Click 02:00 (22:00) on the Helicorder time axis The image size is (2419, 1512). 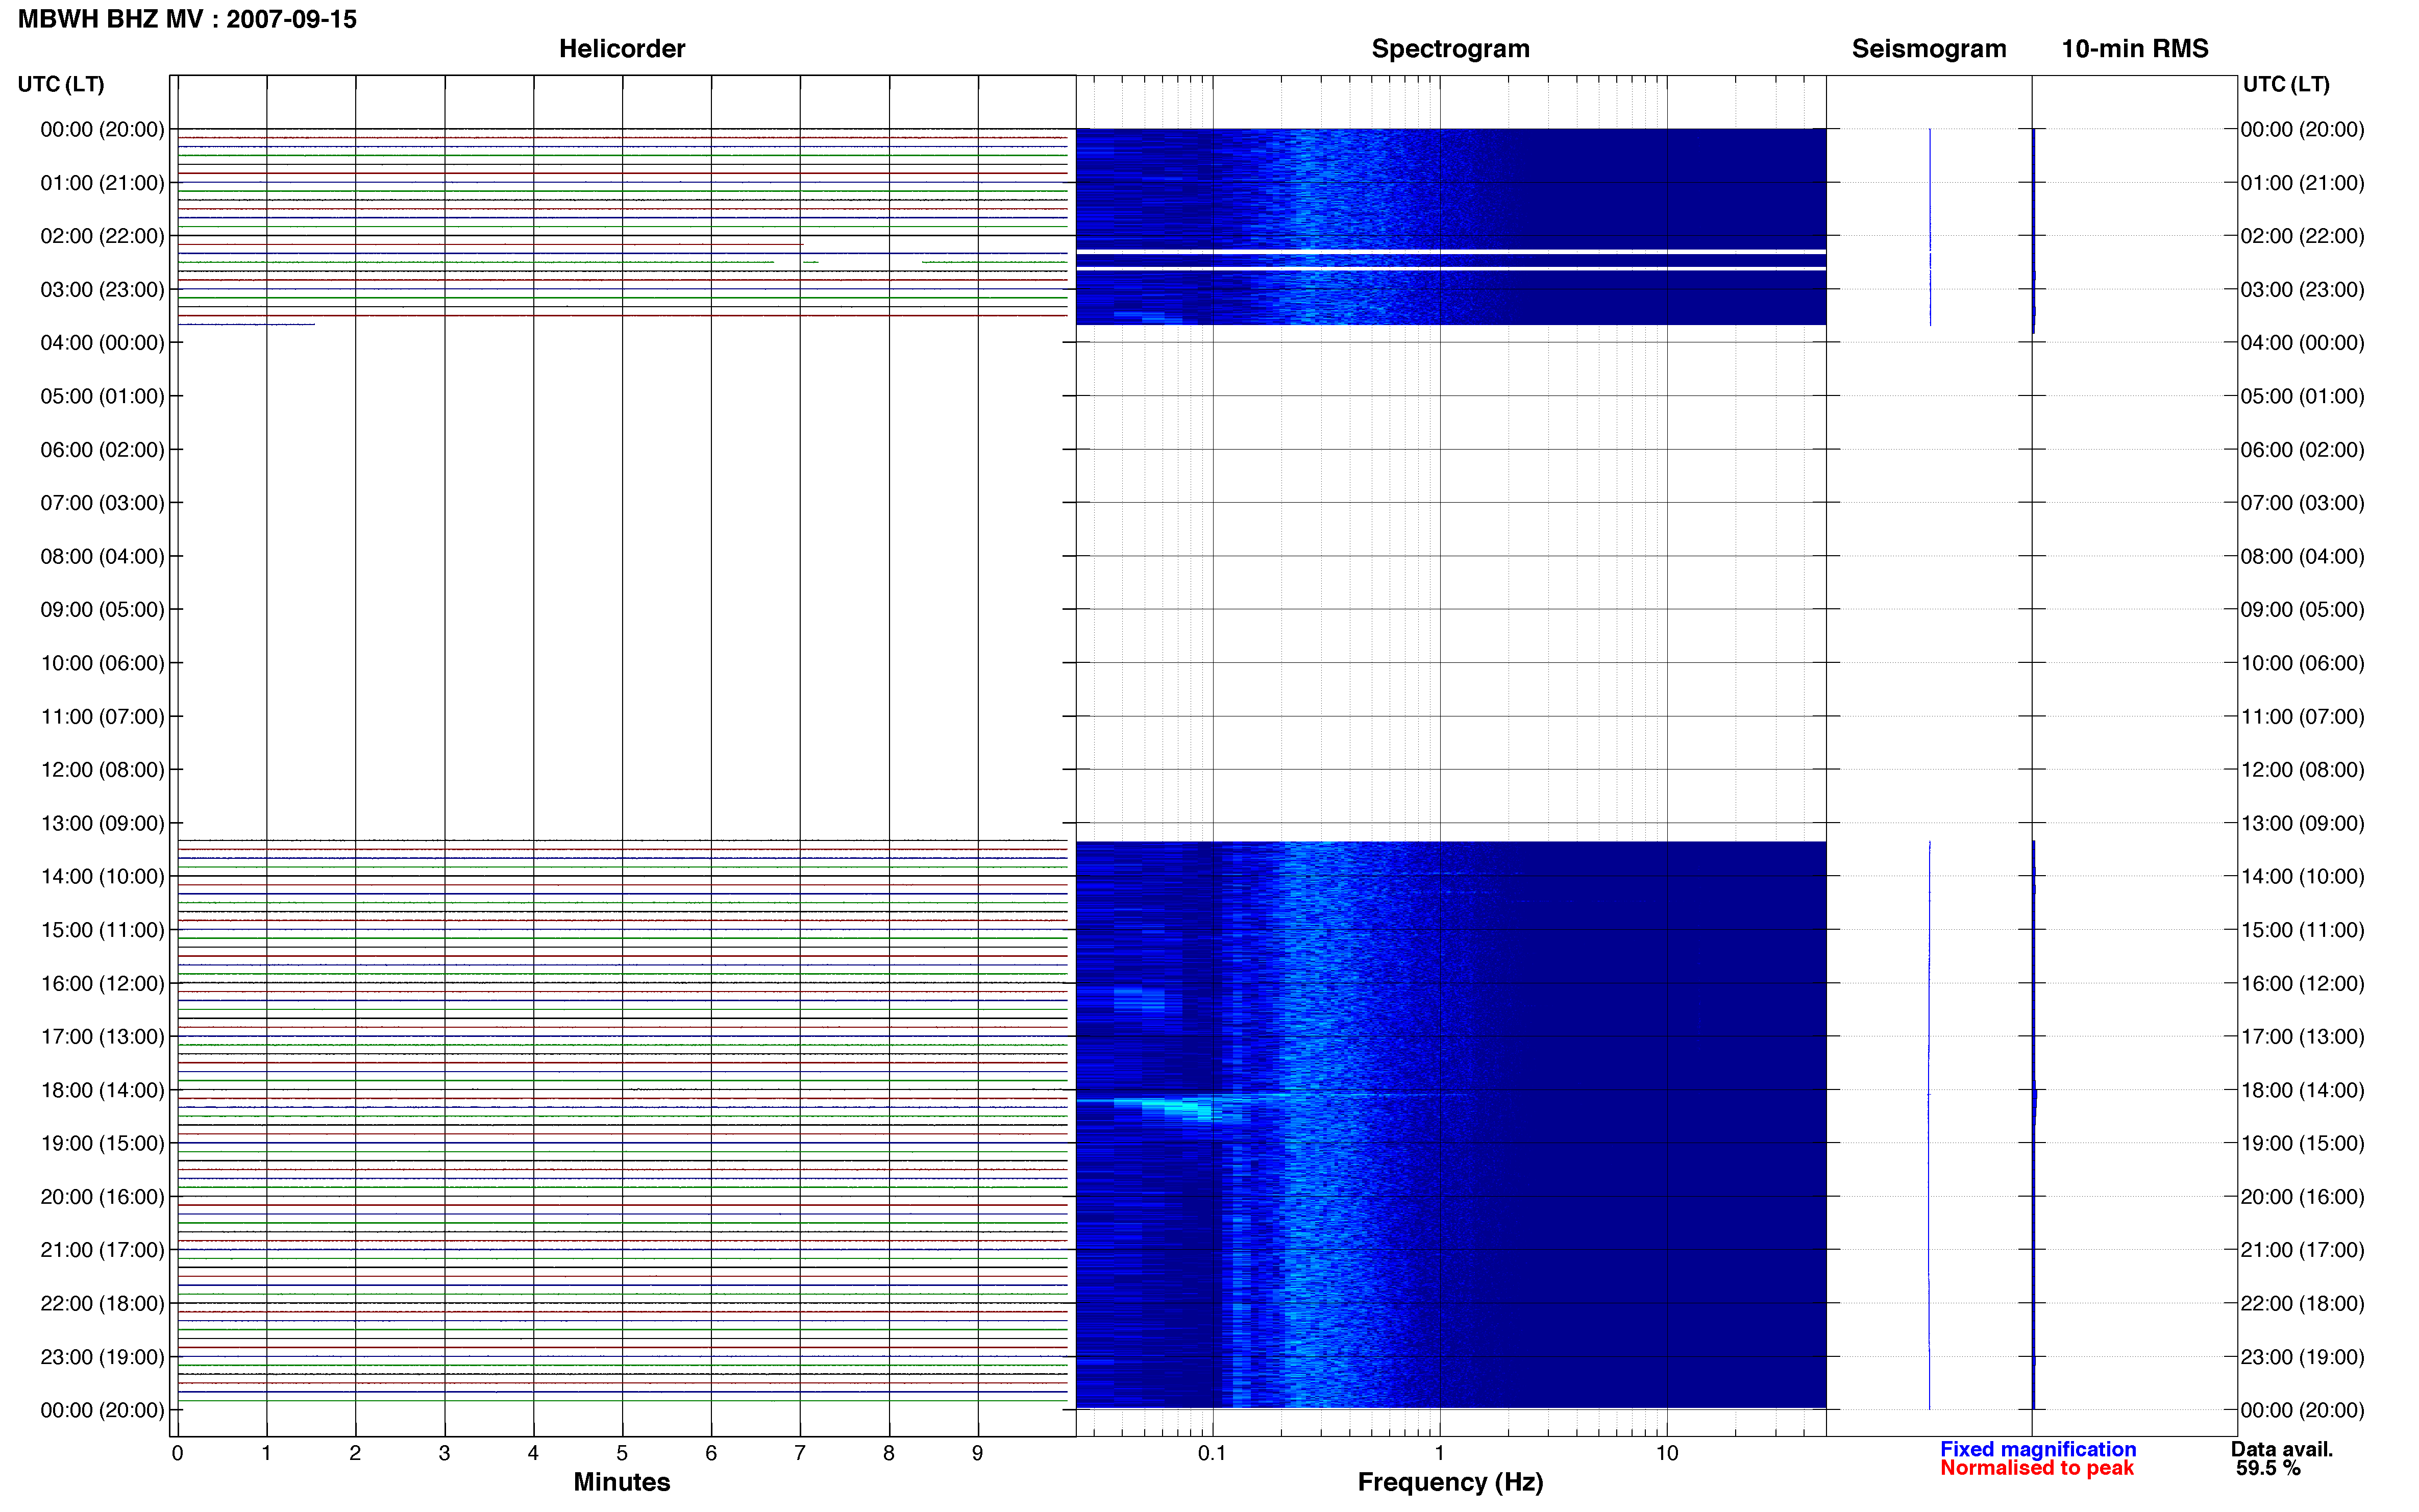click(102, 236)
